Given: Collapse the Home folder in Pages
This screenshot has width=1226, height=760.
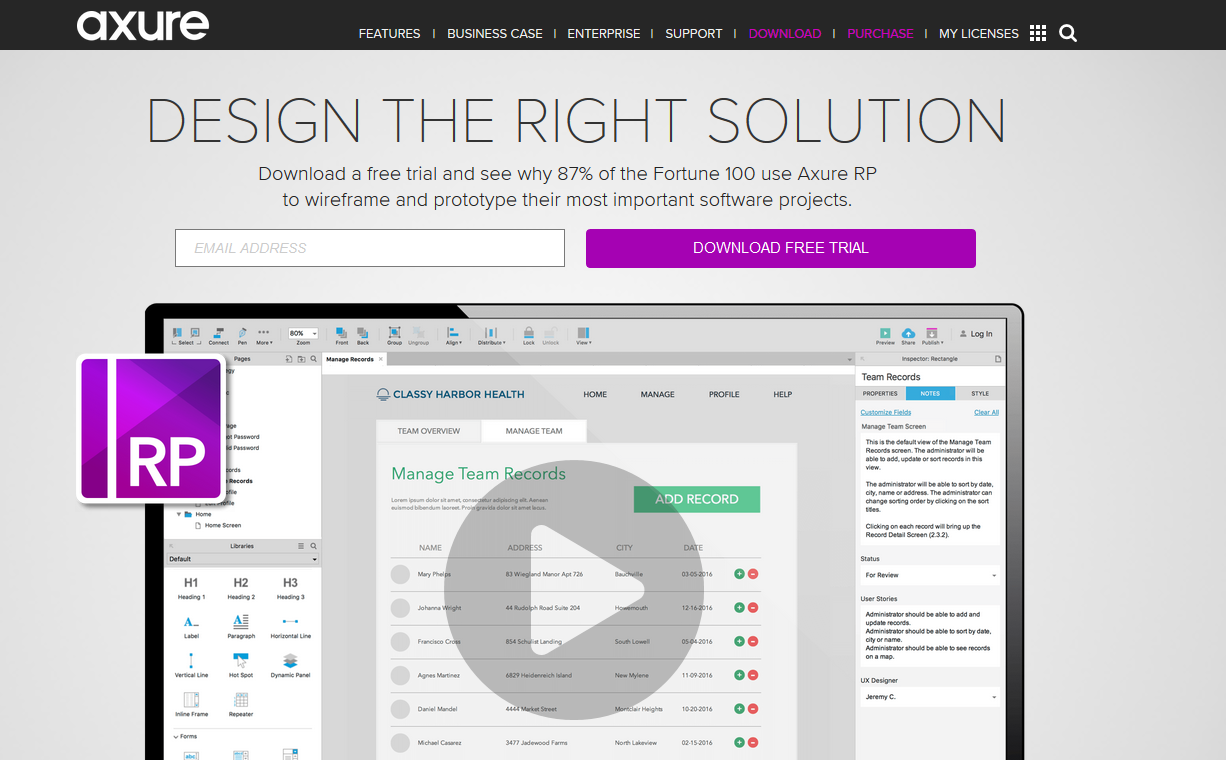Looking at the screenshot, I should click(x=179, y=514).
